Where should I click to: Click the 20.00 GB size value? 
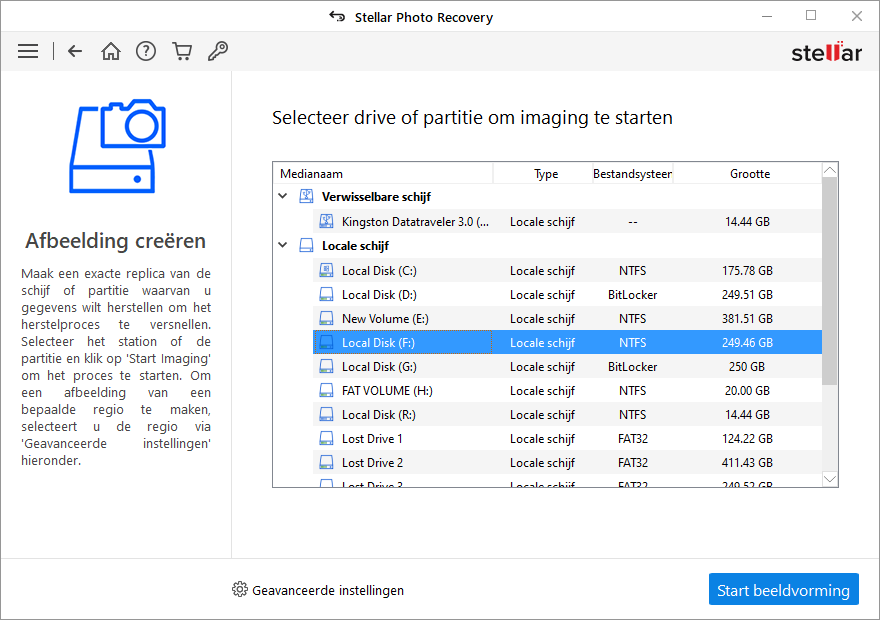(x=747, y=391)
